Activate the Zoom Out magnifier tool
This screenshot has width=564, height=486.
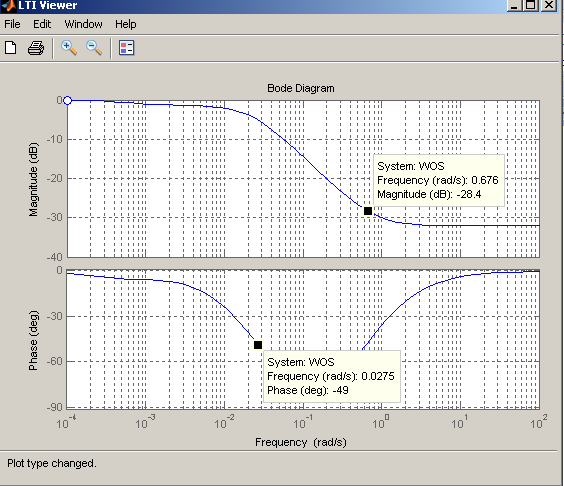pyautogui.click(x=94, y=48)
